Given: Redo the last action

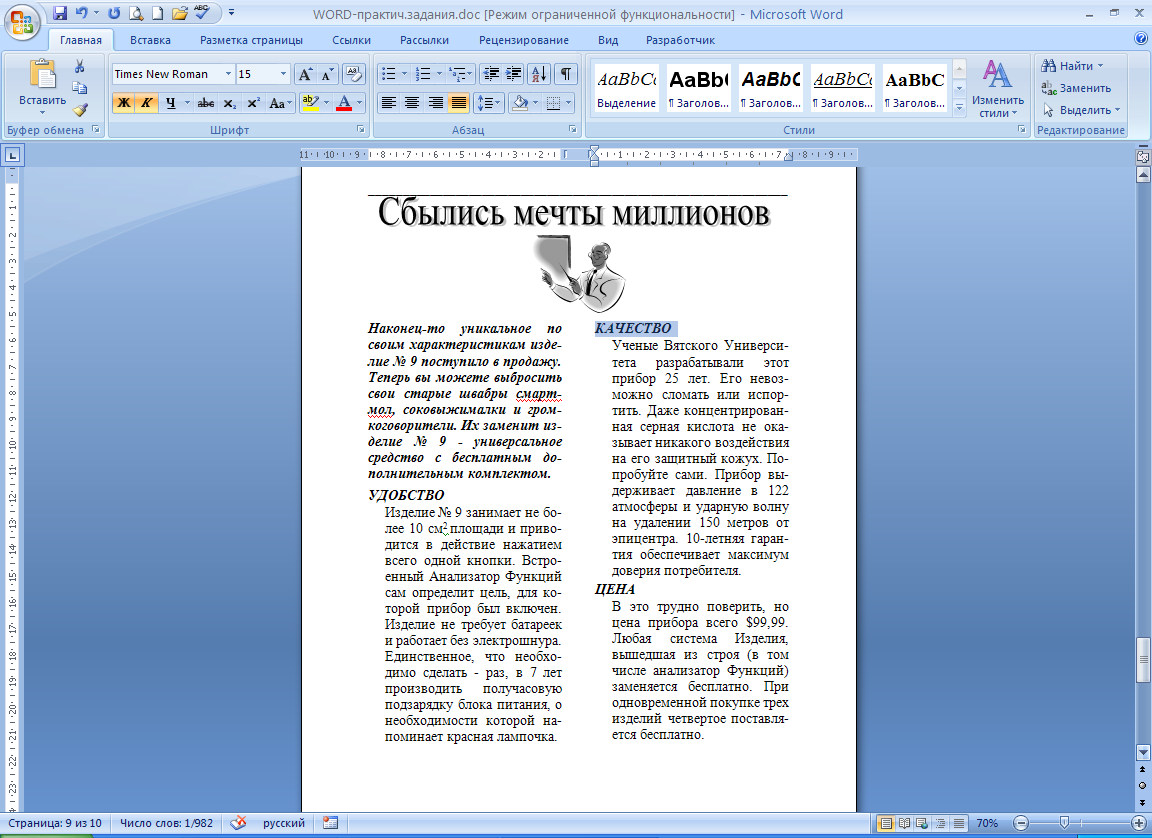Looking at the screenshot, I should point(114,13).
